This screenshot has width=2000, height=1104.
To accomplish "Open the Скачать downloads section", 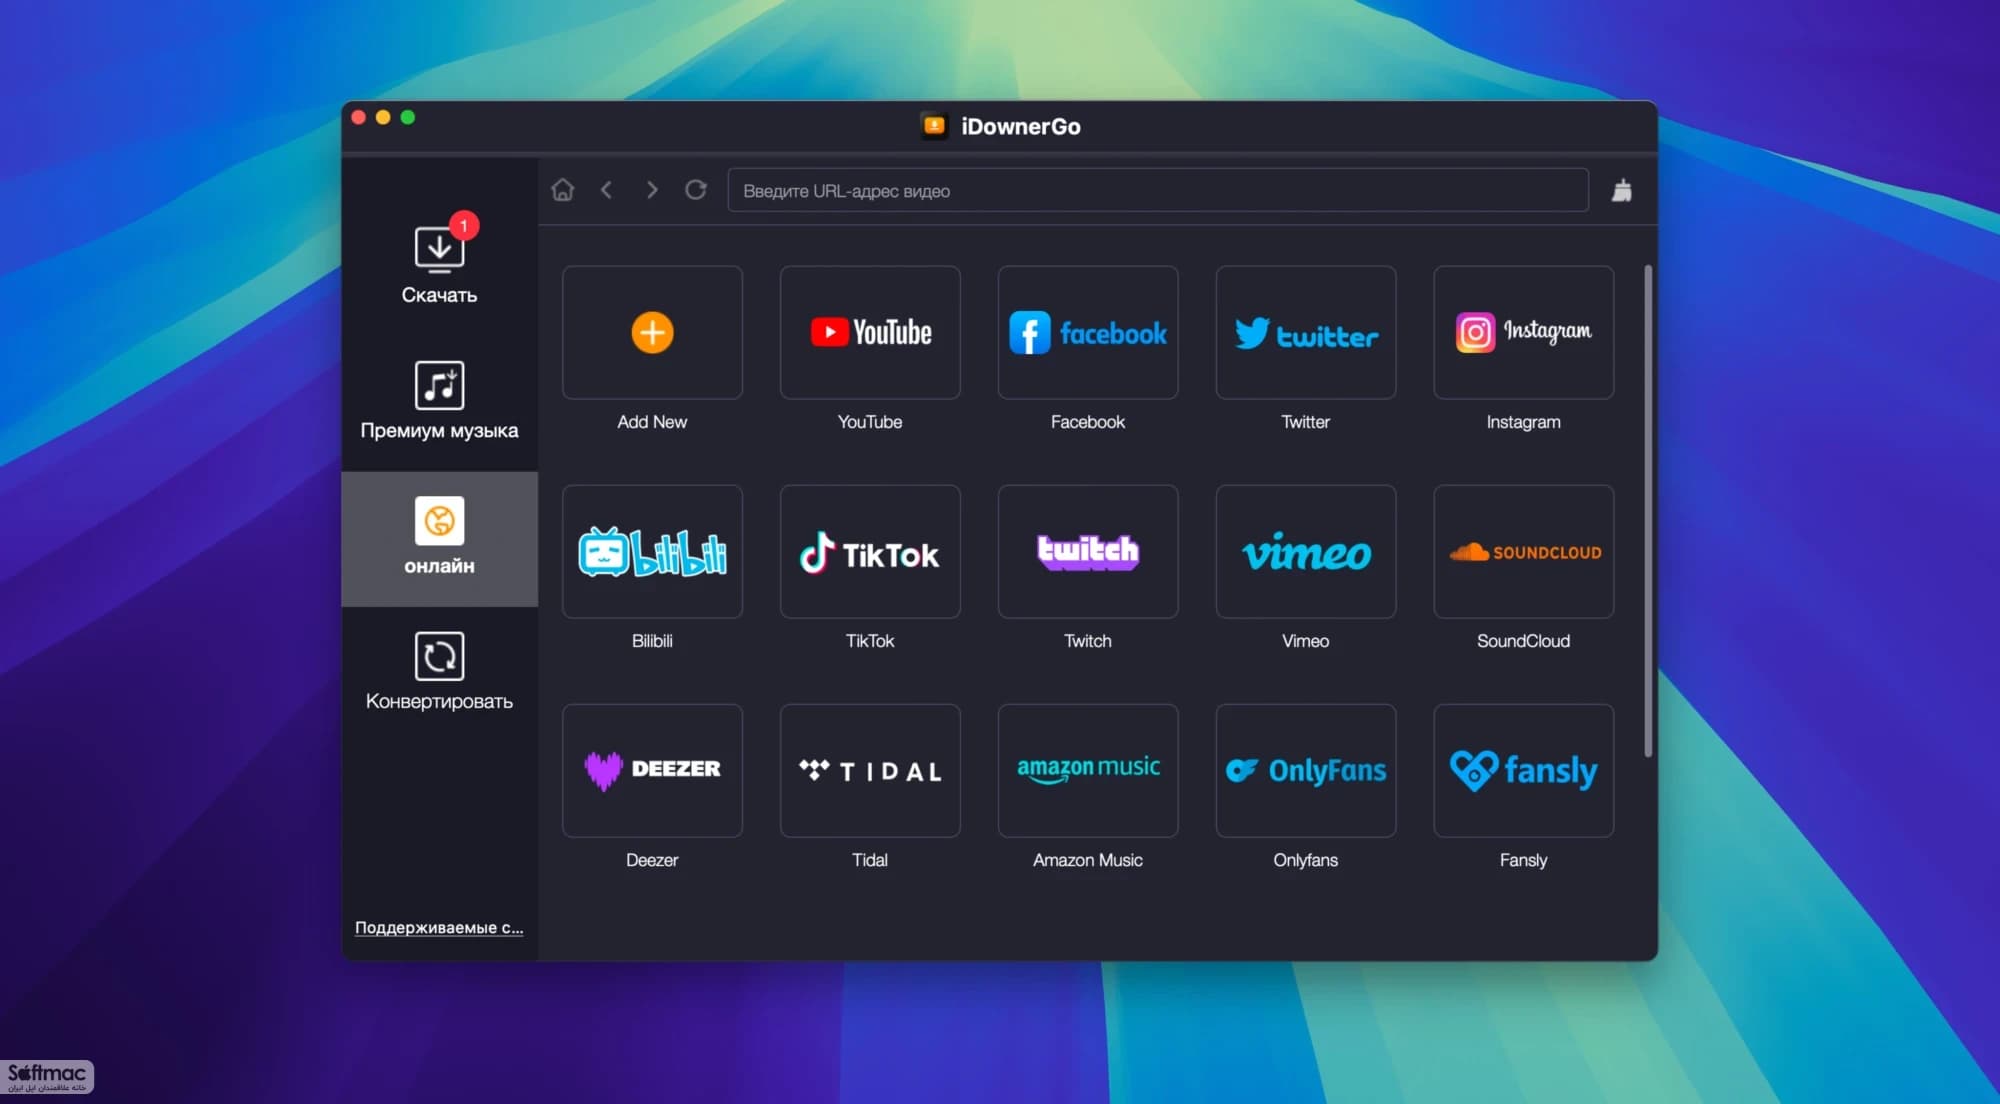I will [439, 263].
